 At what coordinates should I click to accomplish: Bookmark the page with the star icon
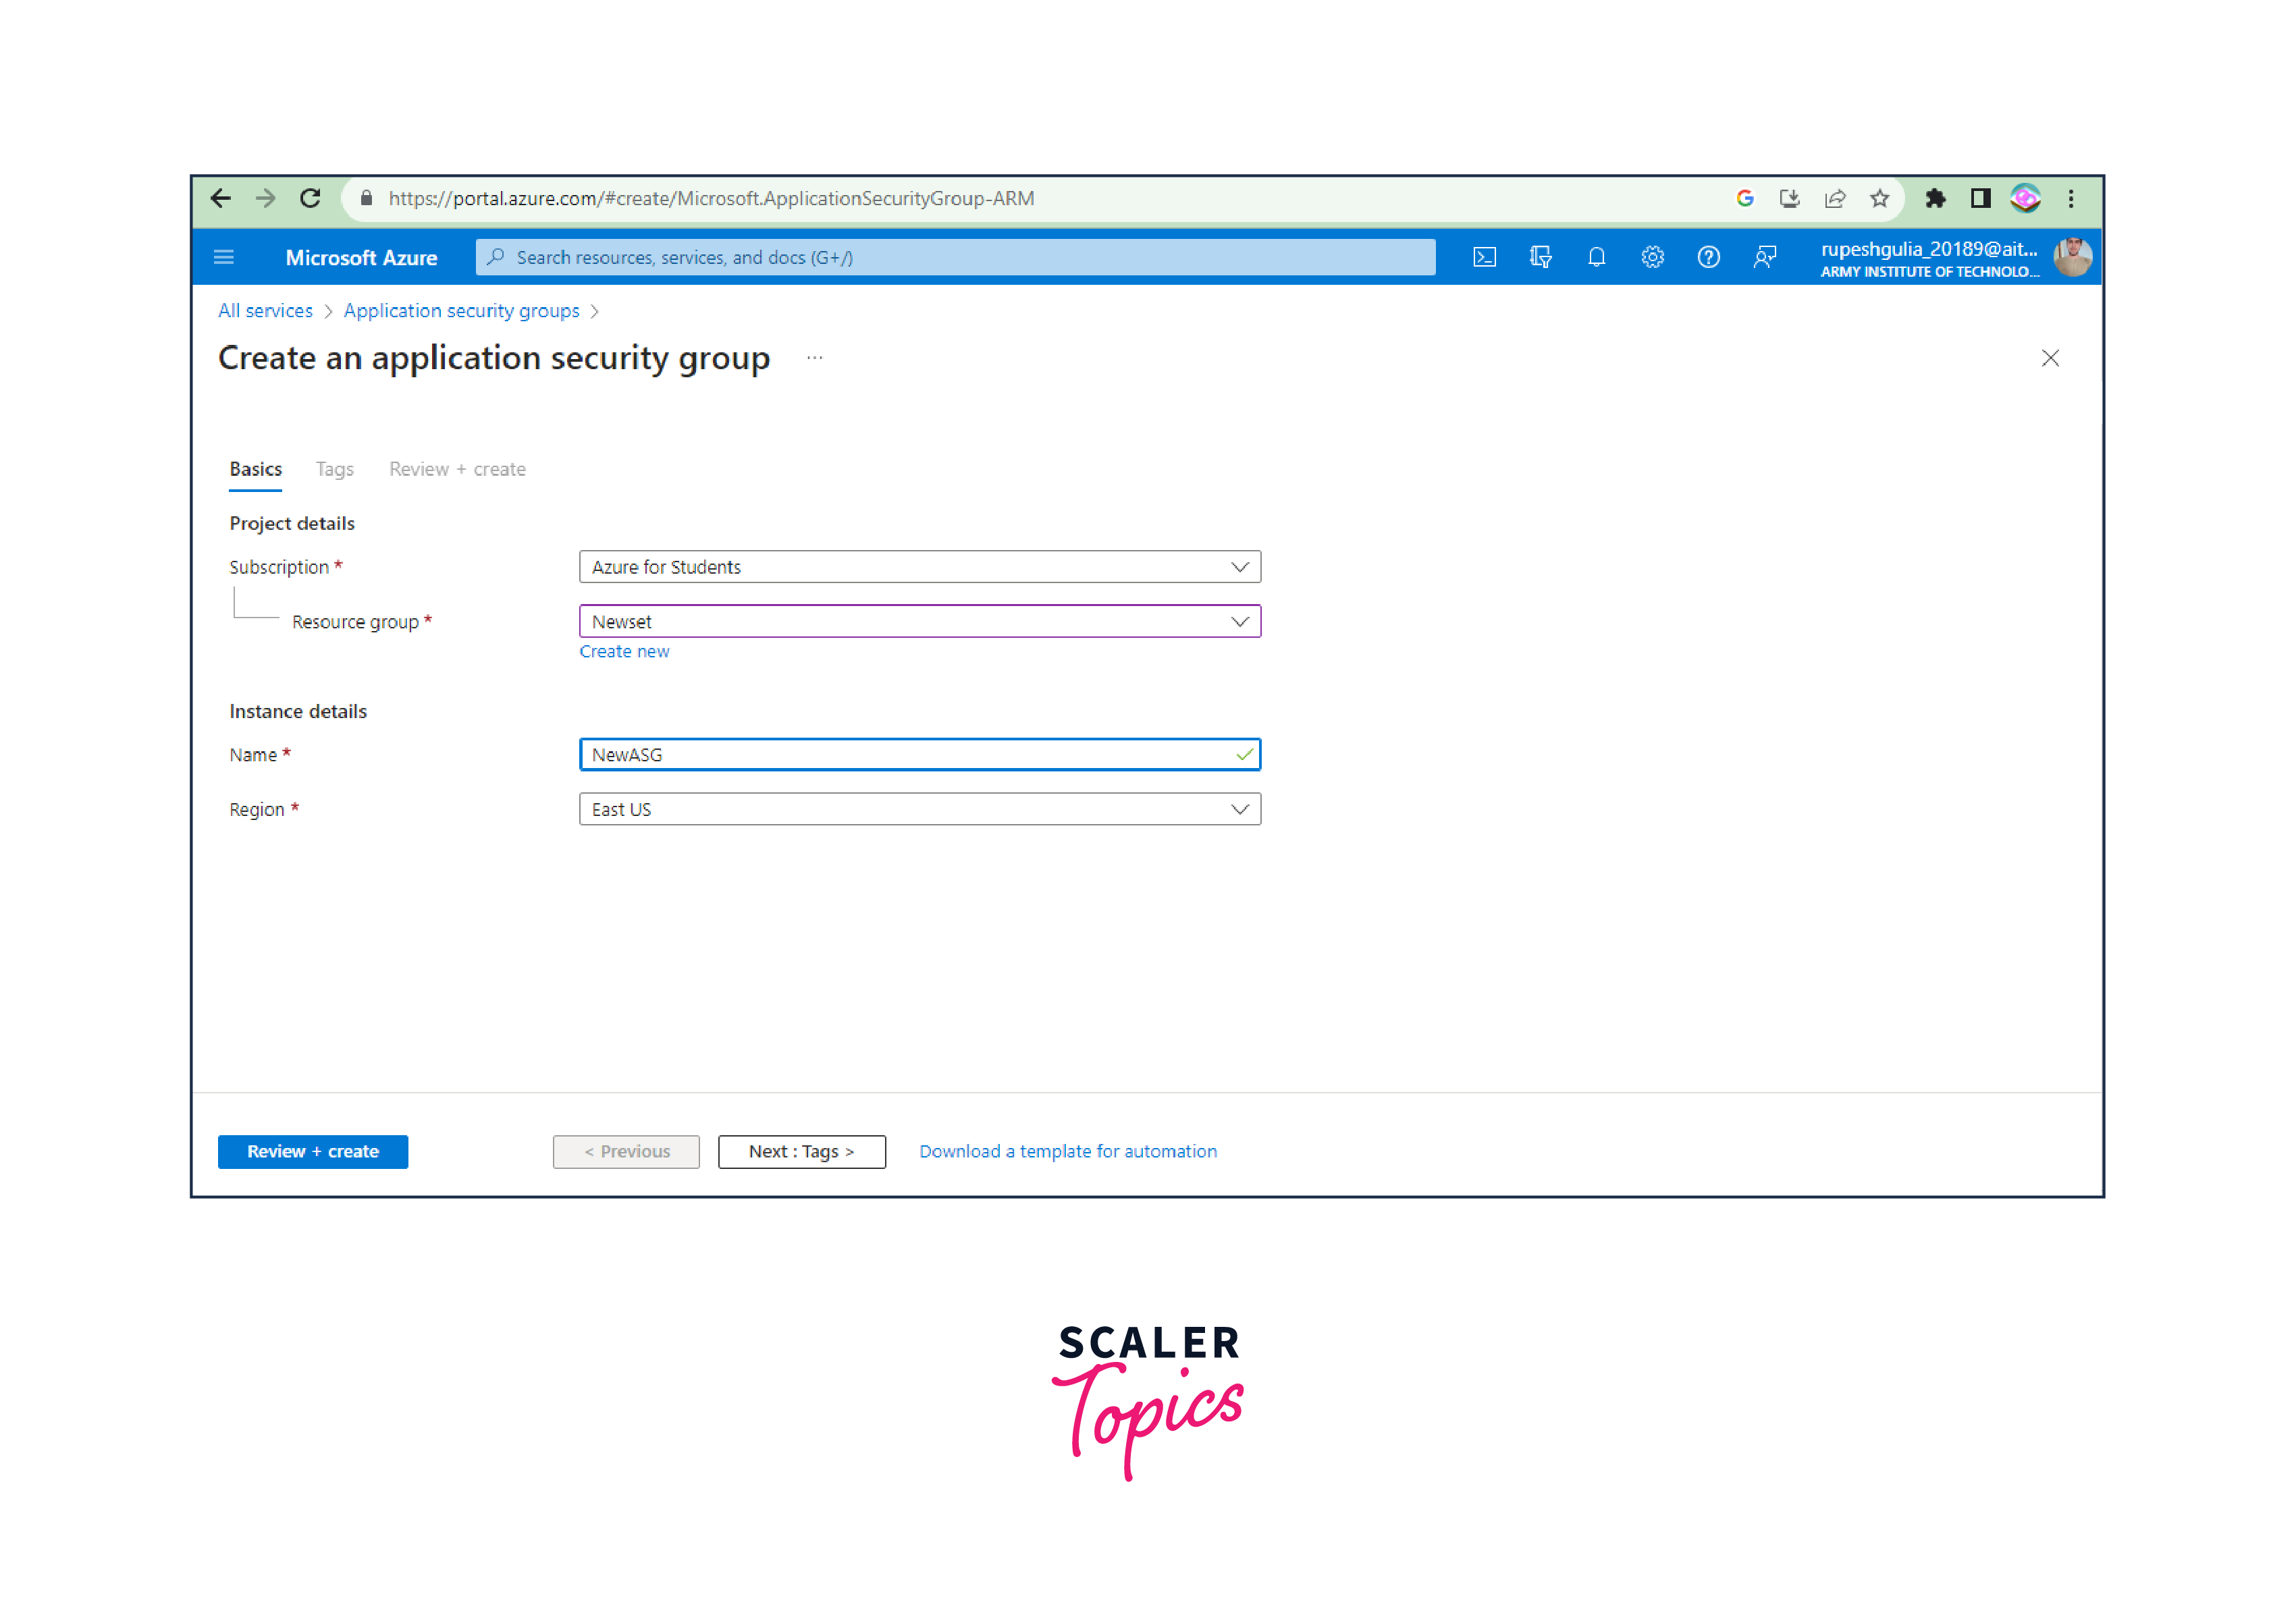[1879, 198]
